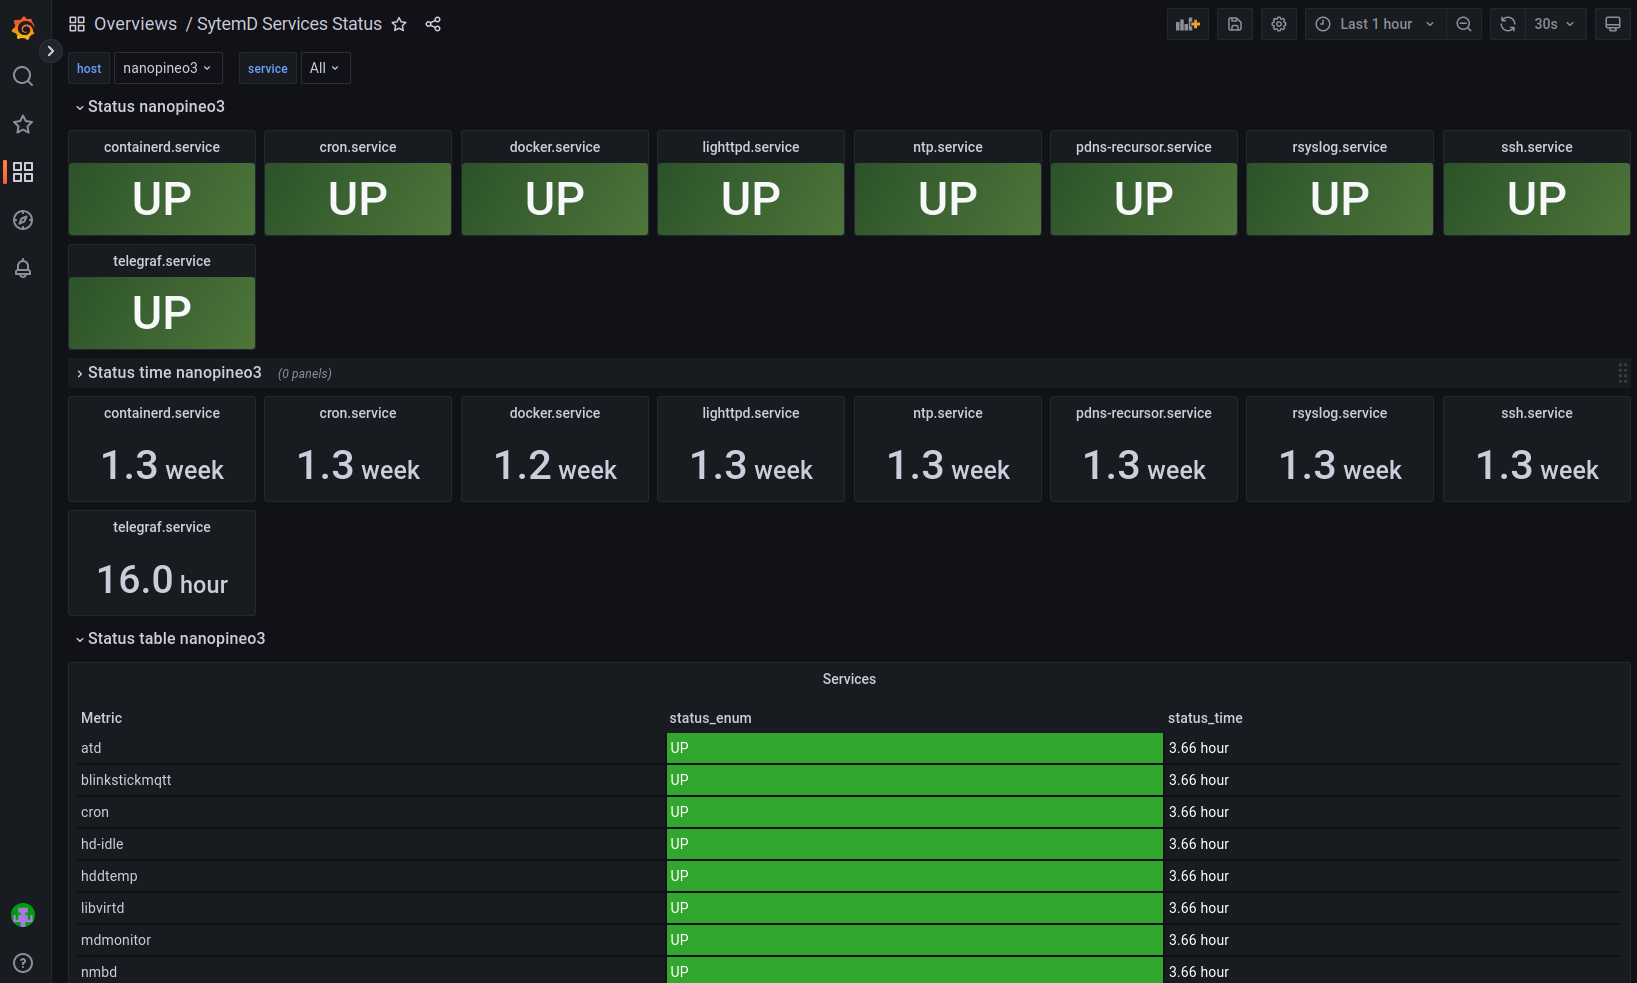Expand the sidebar navigation arrow

(x=50, y=51)
